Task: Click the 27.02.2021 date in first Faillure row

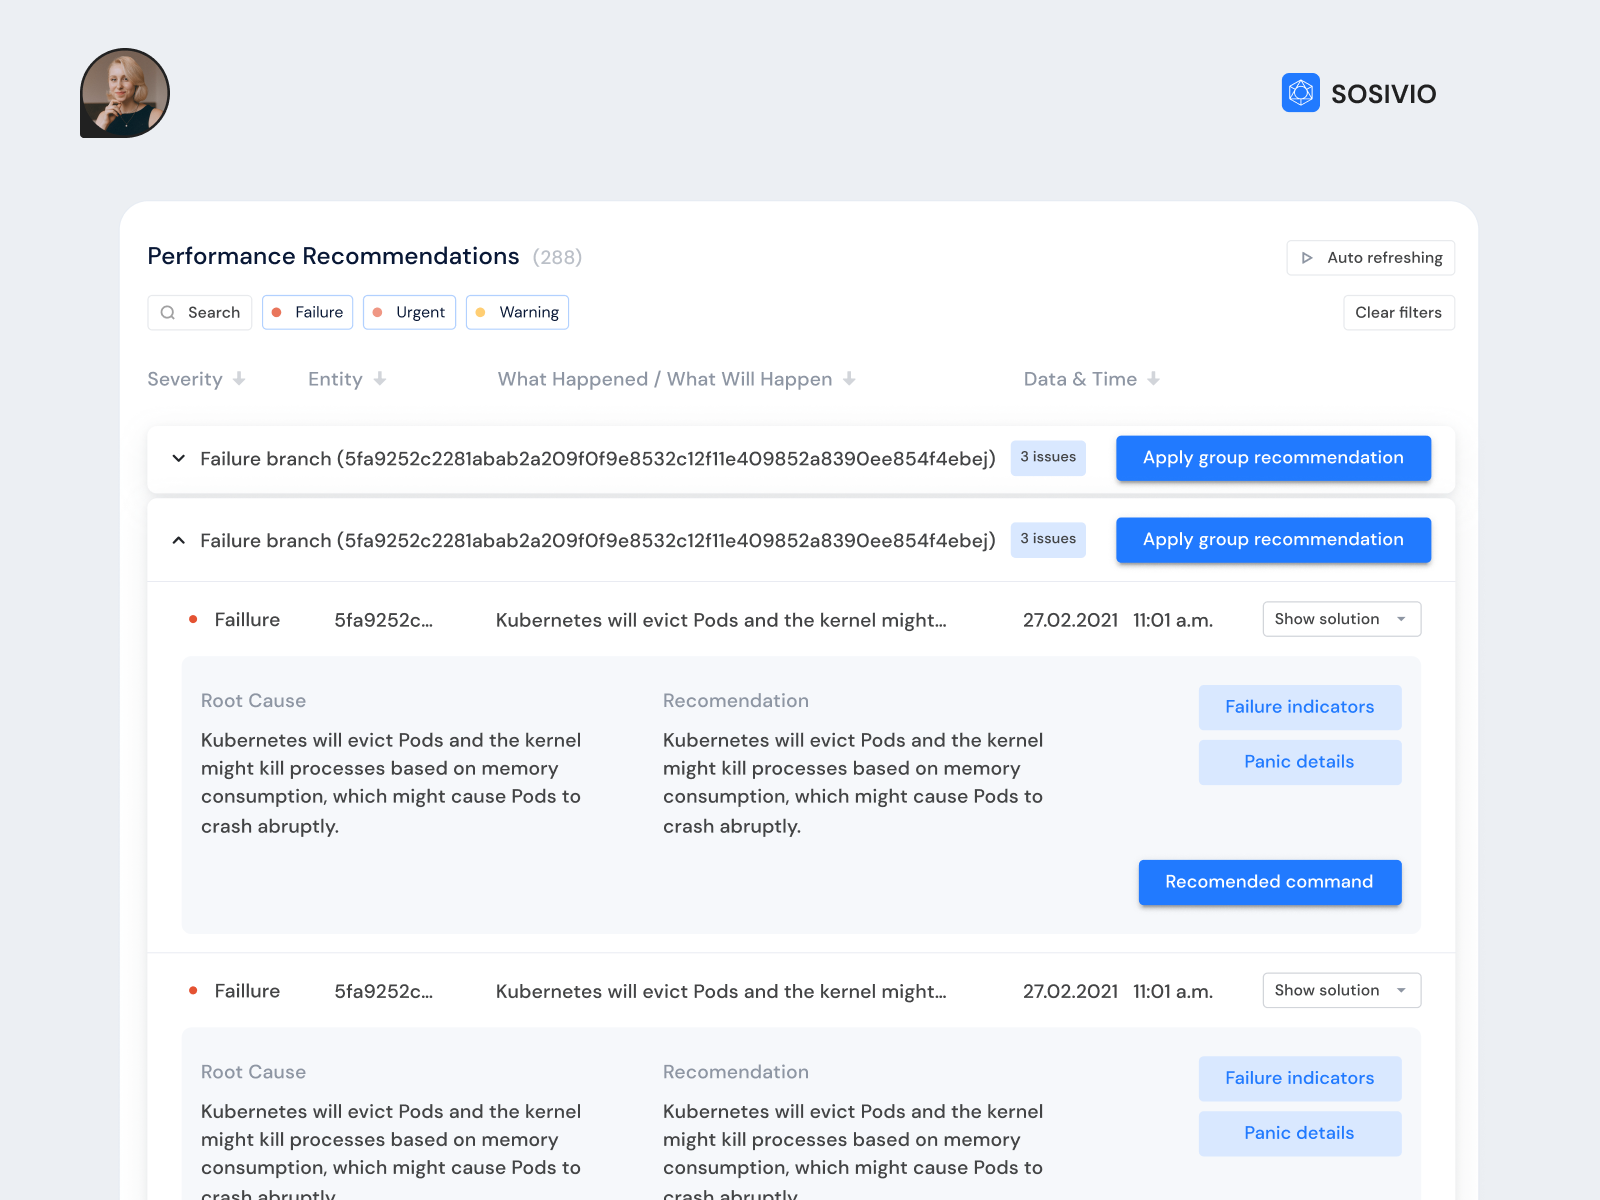Action: point(1070,620)
